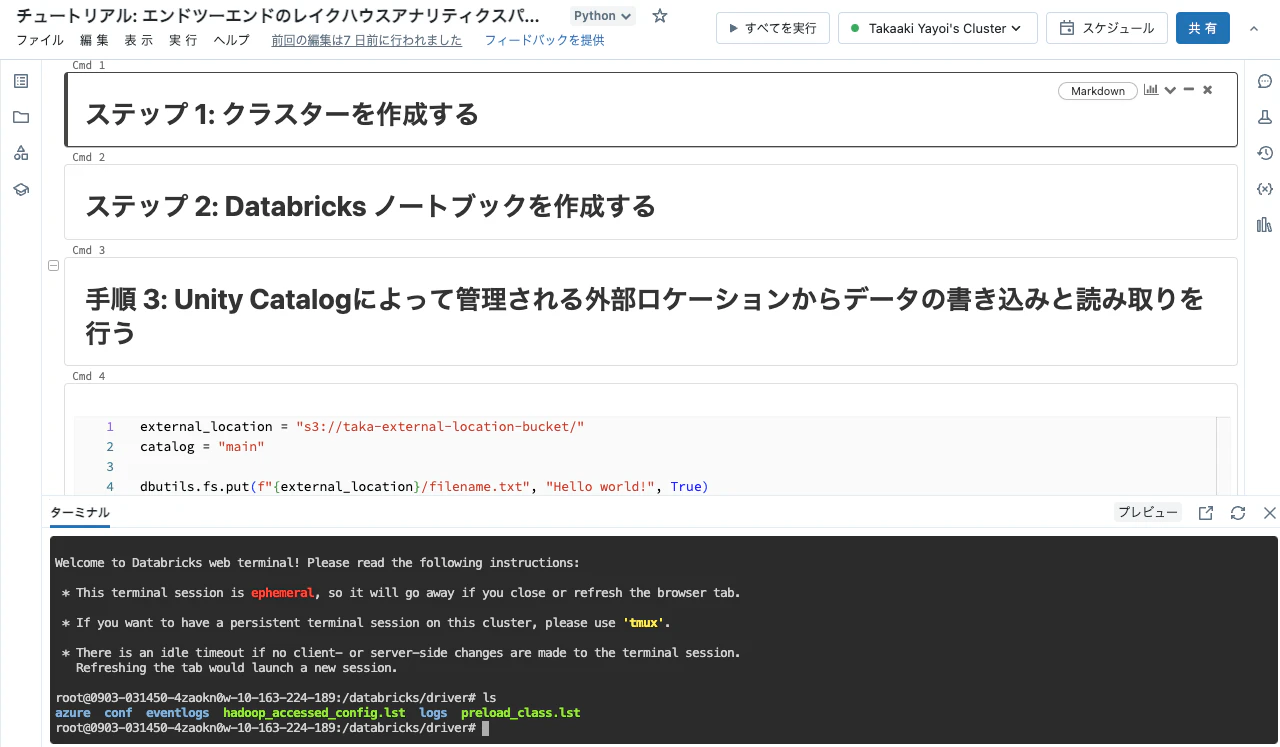This screenshot has height=747, width=1280.
Task: Open the 表示 menu
Action: (x=139, y=40)
